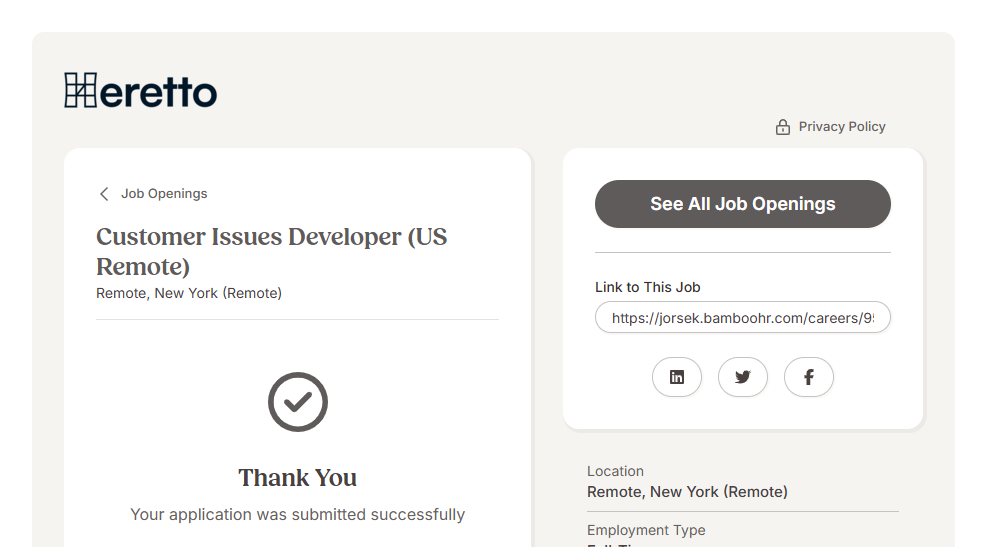This screenshot has height=547, width=987.
Task: Share the job on Twitter
Action: click(743, 377)
